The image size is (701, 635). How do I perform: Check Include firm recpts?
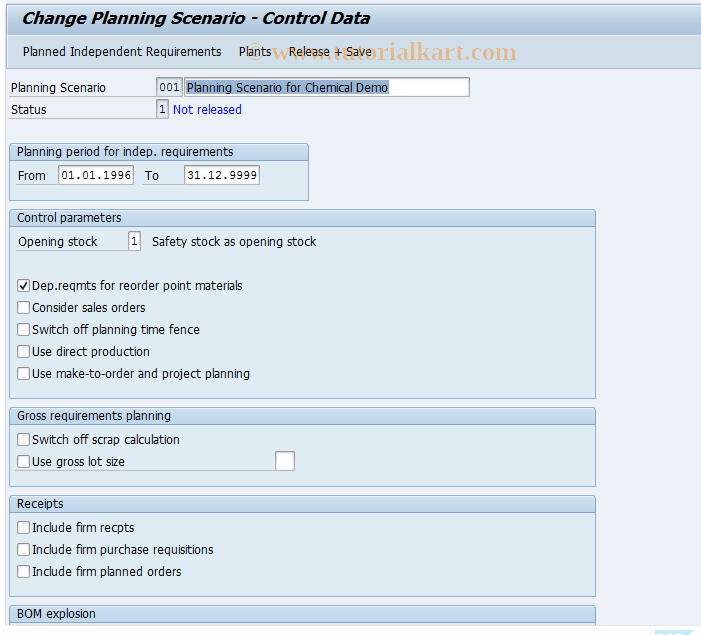click(x=24, y=528)
